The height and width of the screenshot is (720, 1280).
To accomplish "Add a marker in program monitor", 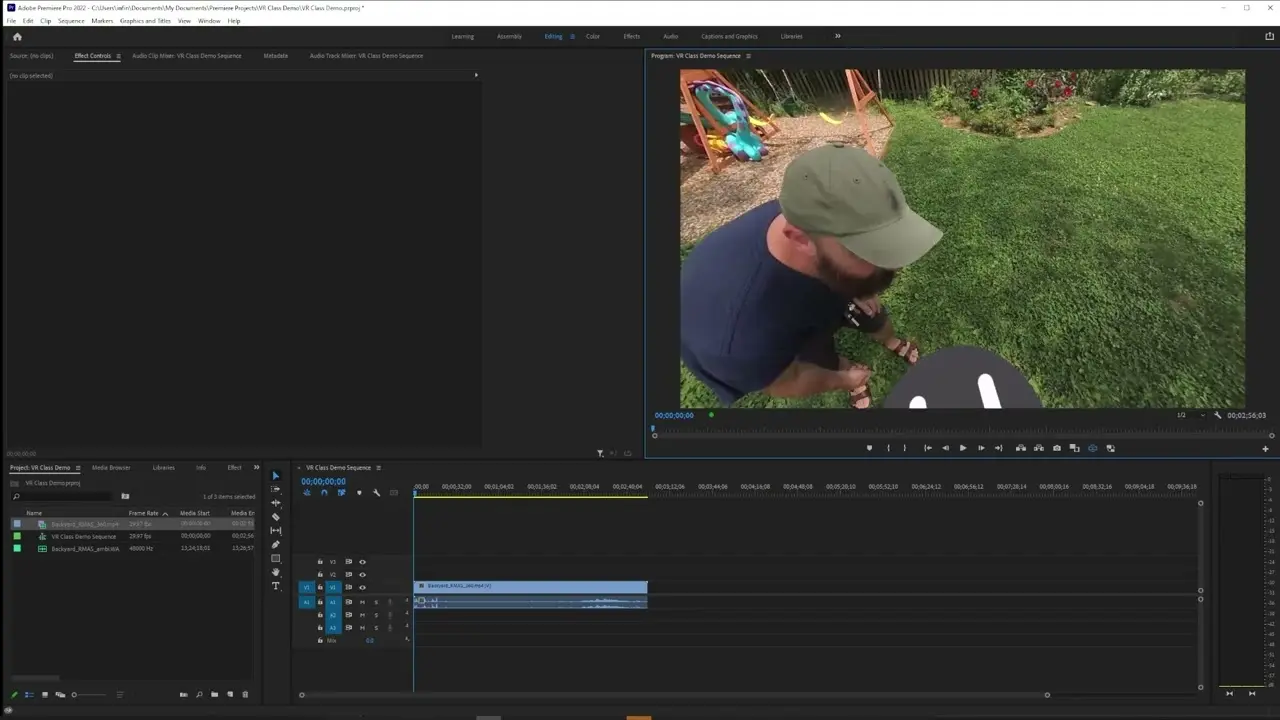I will click(x=869, y=448).
